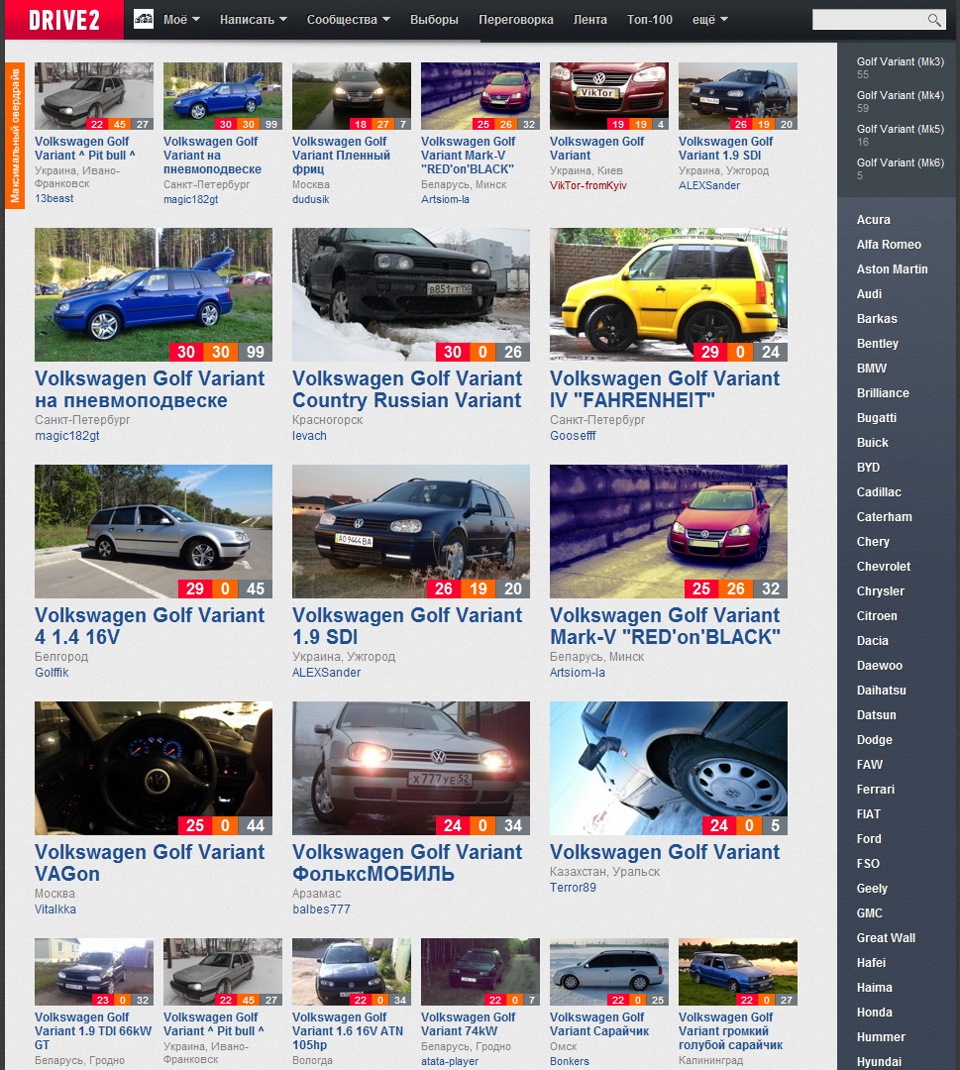Open user profile dudusik
The height and width of the screenshot is (1070, 960).
310,199
